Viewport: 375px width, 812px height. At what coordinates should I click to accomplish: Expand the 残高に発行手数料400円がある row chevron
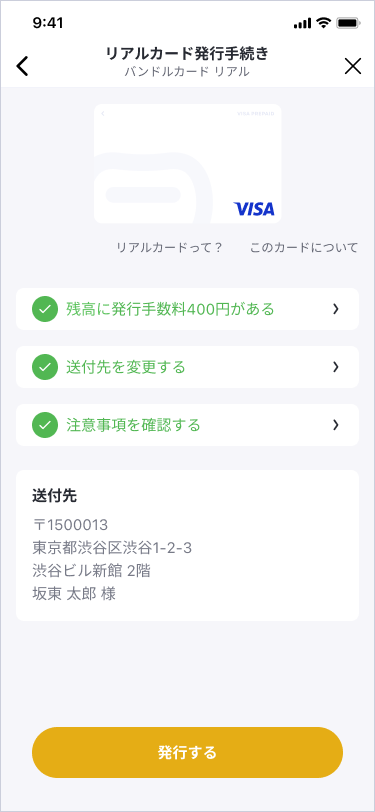coord(336,309)
